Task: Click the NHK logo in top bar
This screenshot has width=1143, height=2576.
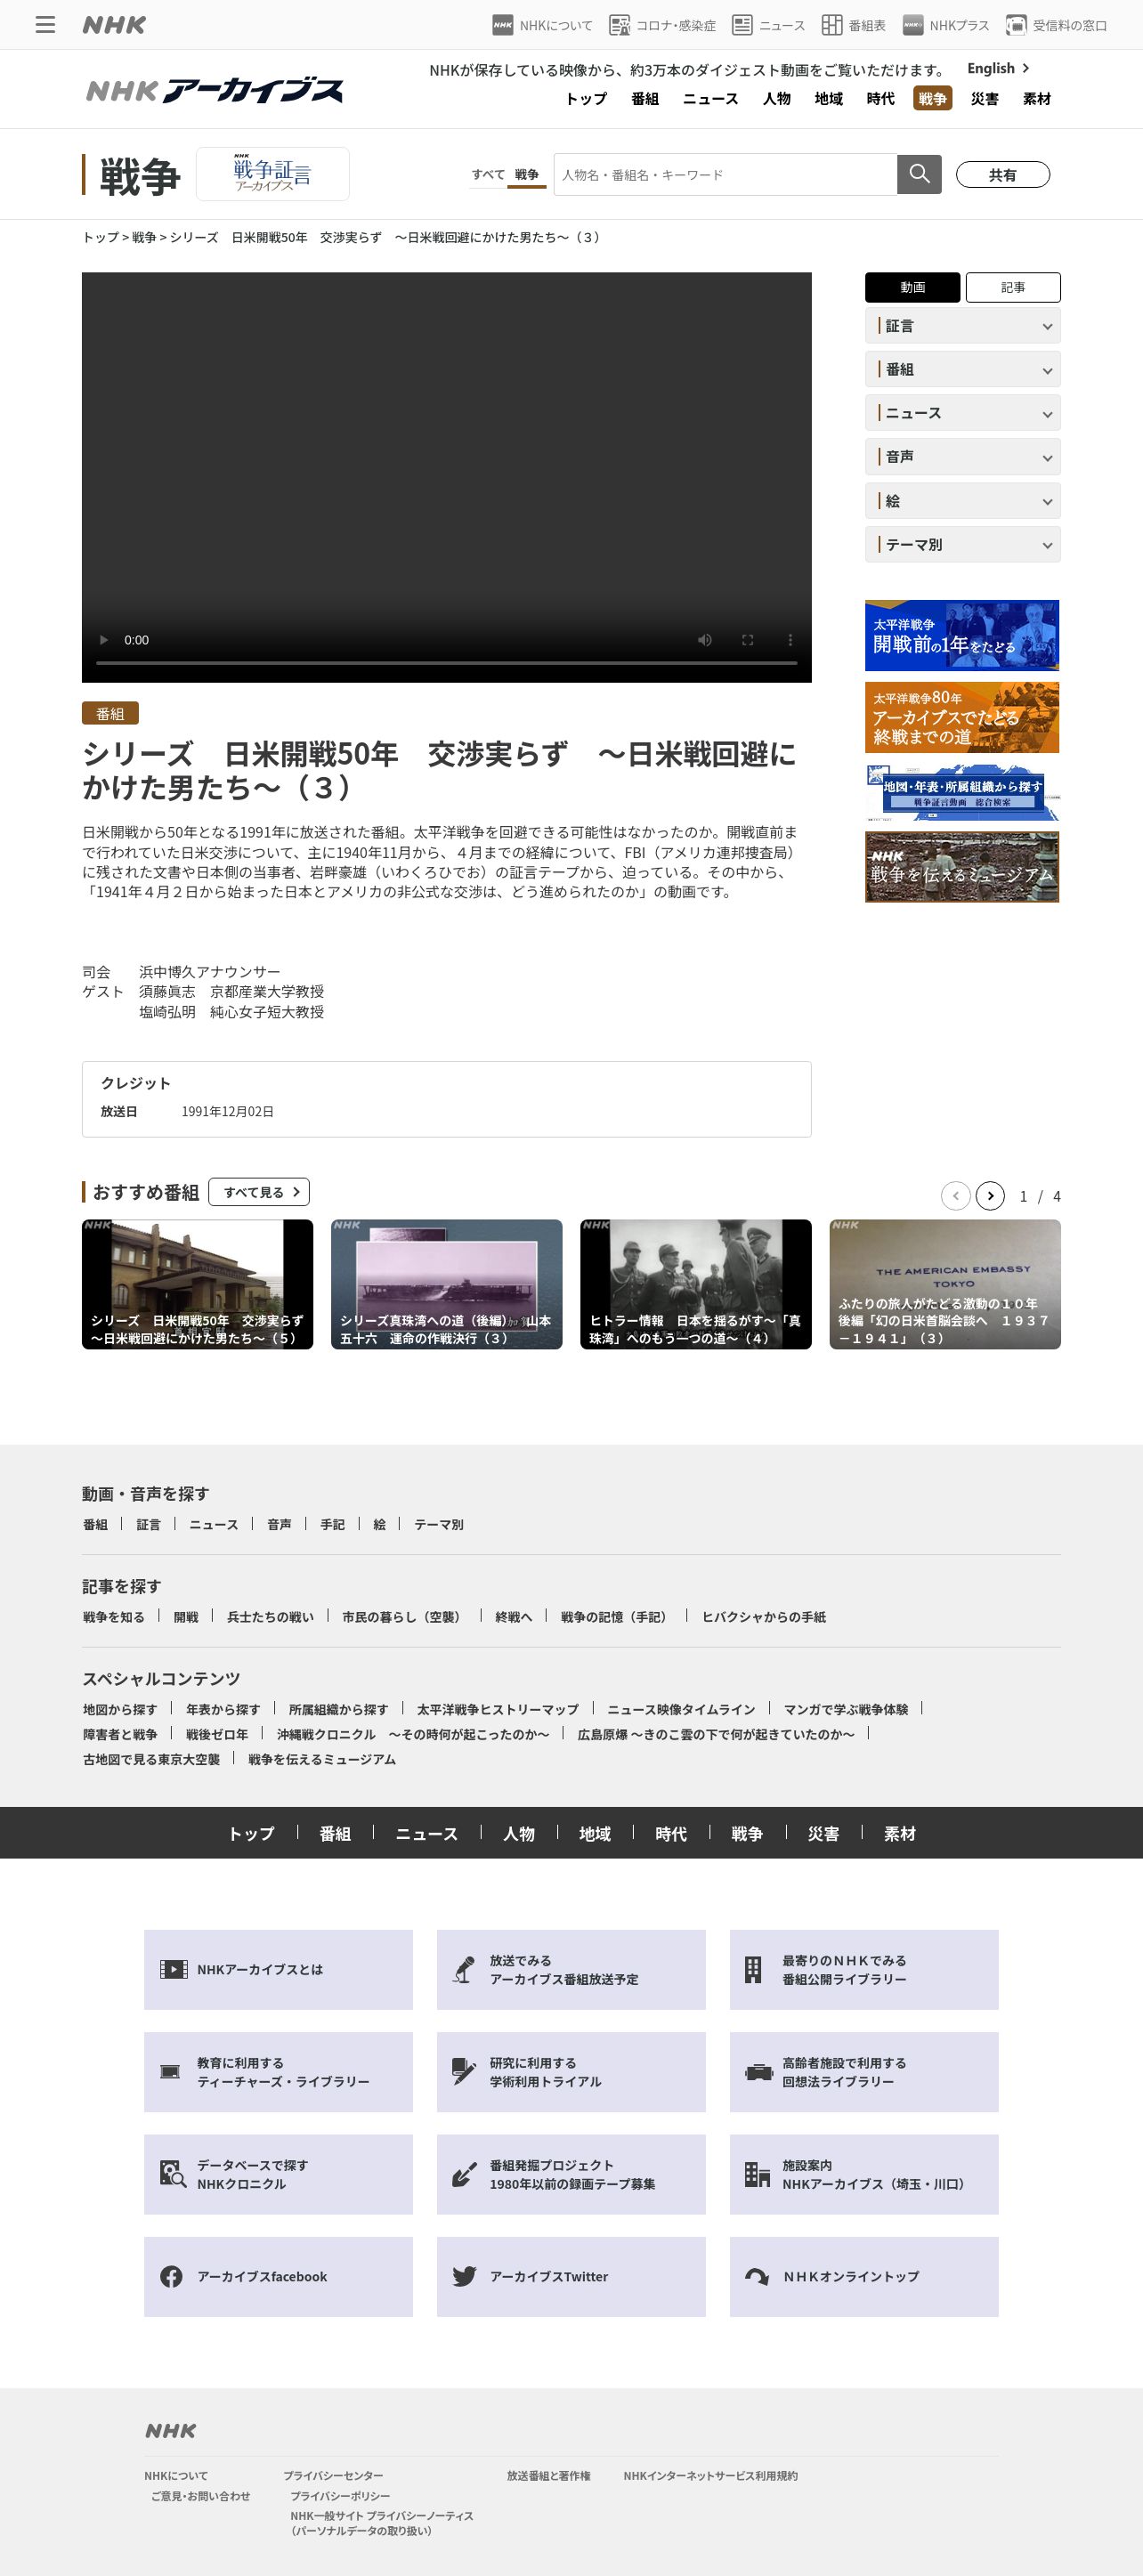Action: pyautogui.click(x=114, y=25)
